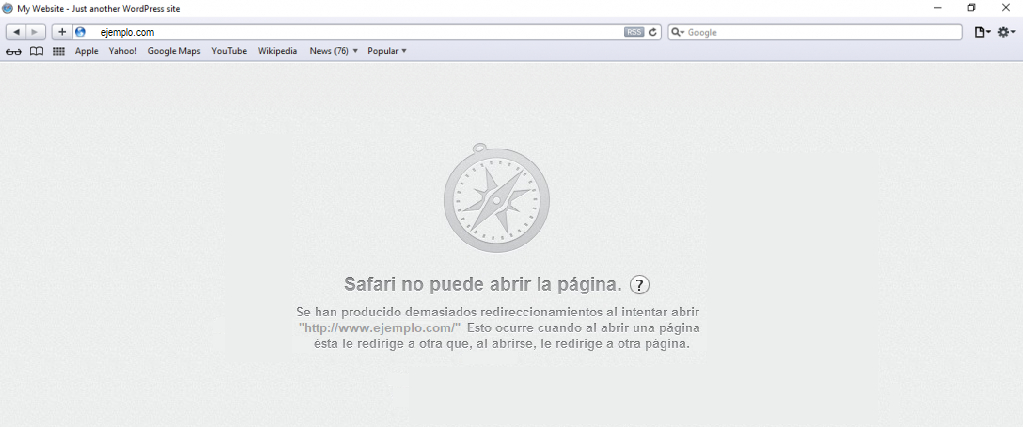Click the globe site icon in address bar

[x=80, y=32]
